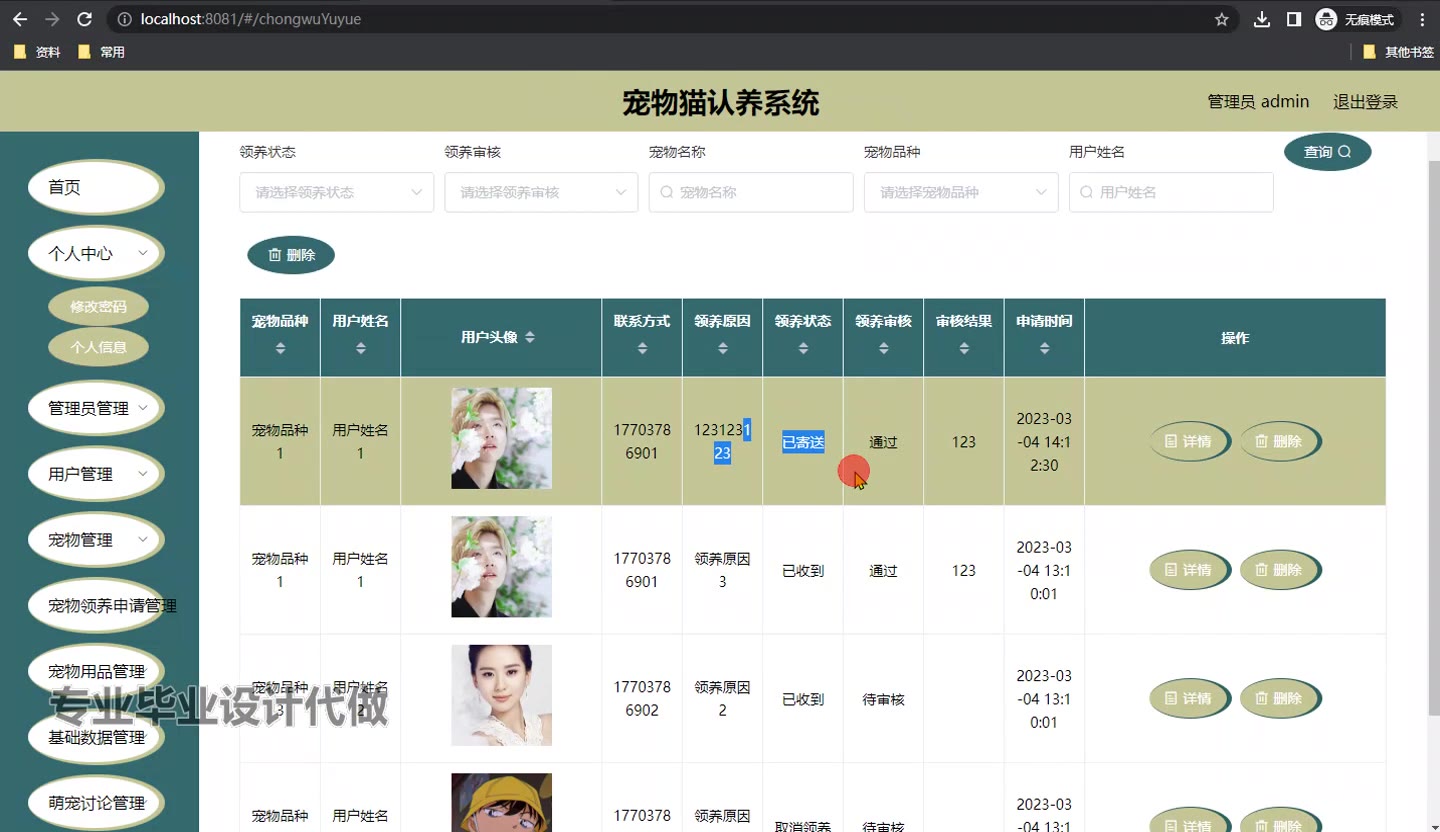
Task: Open the 其他书签 folder
Action: [x=1399, y=52]
